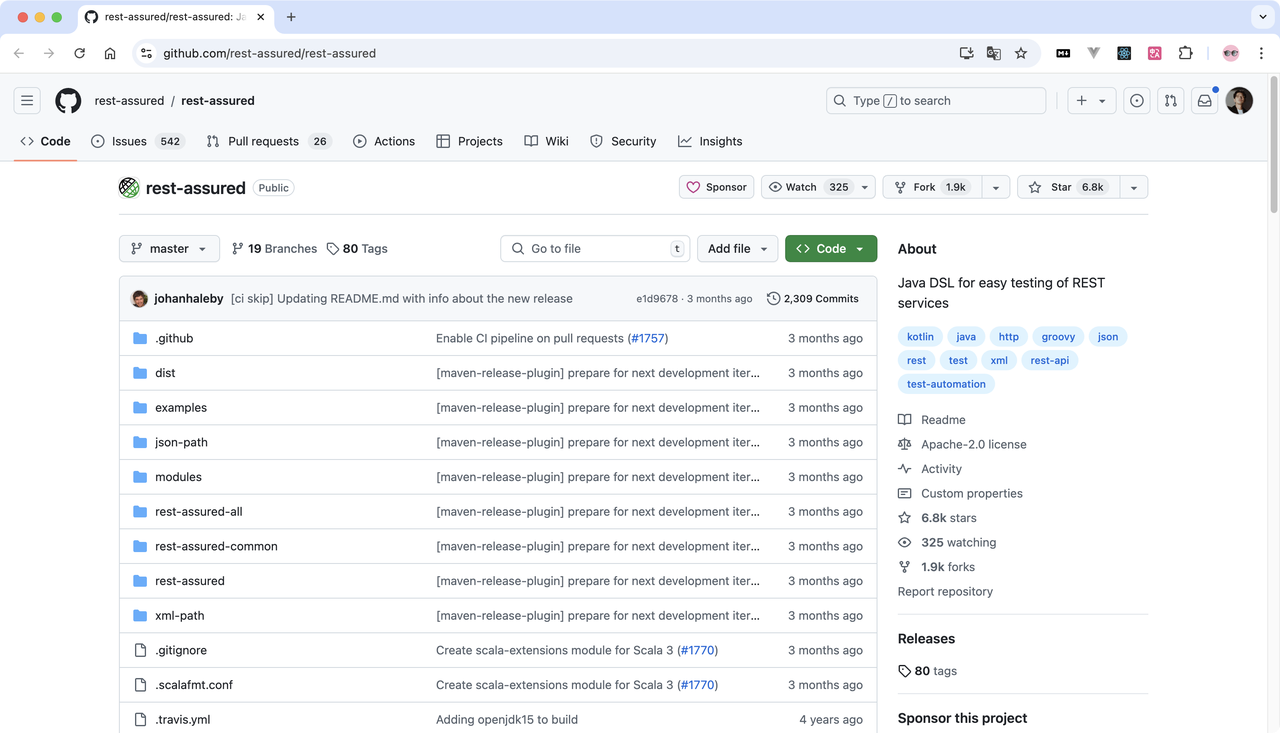Open the browser extensions puzzle icon
The image size is (1280, 733).
click(1186, 53)
